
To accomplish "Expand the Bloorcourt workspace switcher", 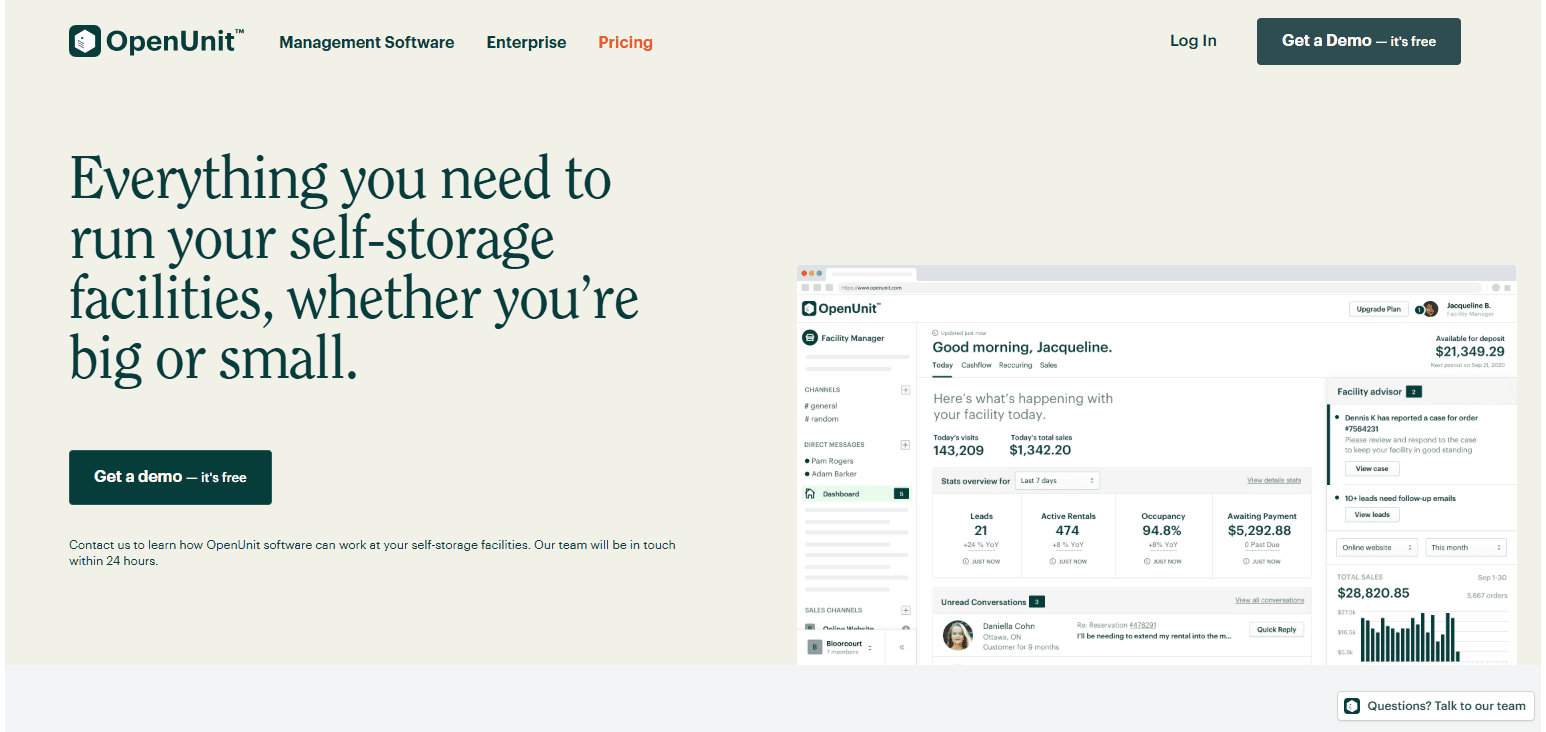I will (x=840, y=647).
